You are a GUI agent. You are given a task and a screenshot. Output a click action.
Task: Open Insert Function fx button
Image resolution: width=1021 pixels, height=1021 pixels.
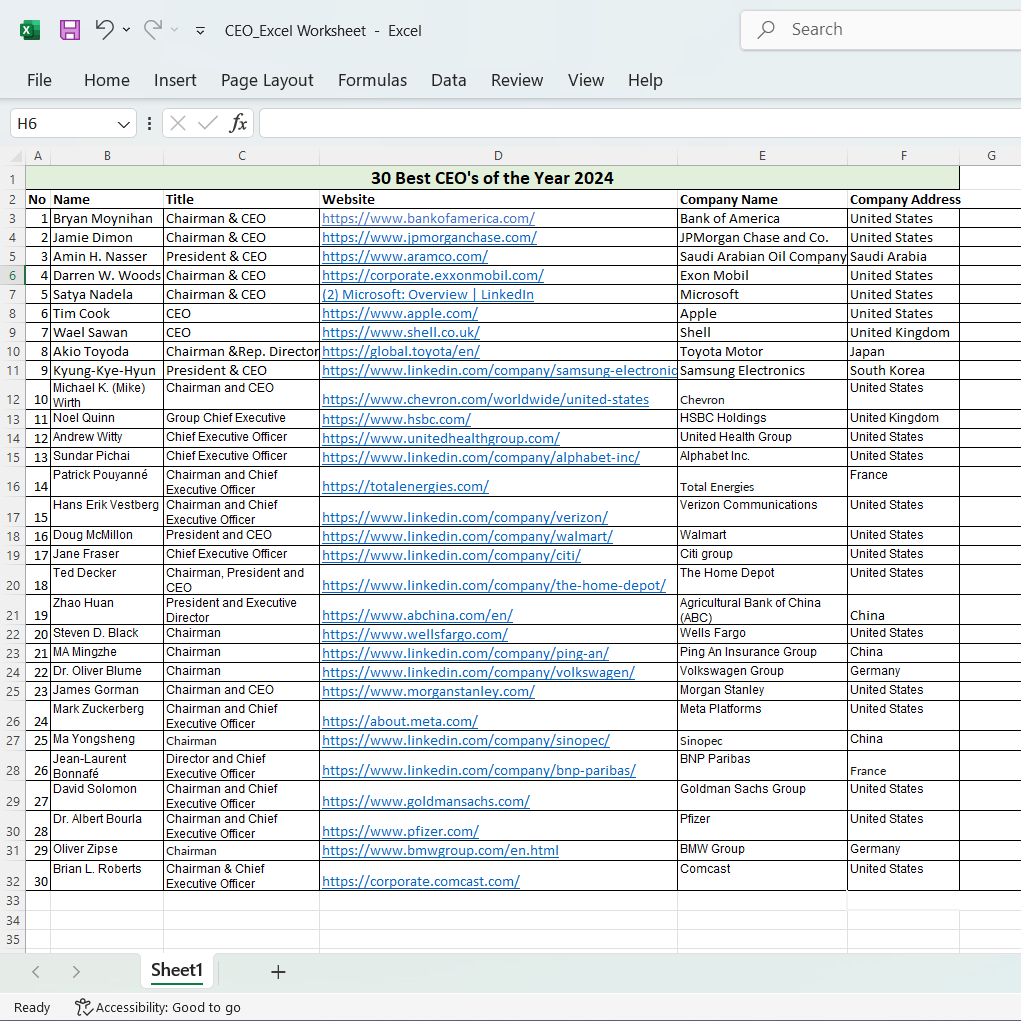(238, 123)
